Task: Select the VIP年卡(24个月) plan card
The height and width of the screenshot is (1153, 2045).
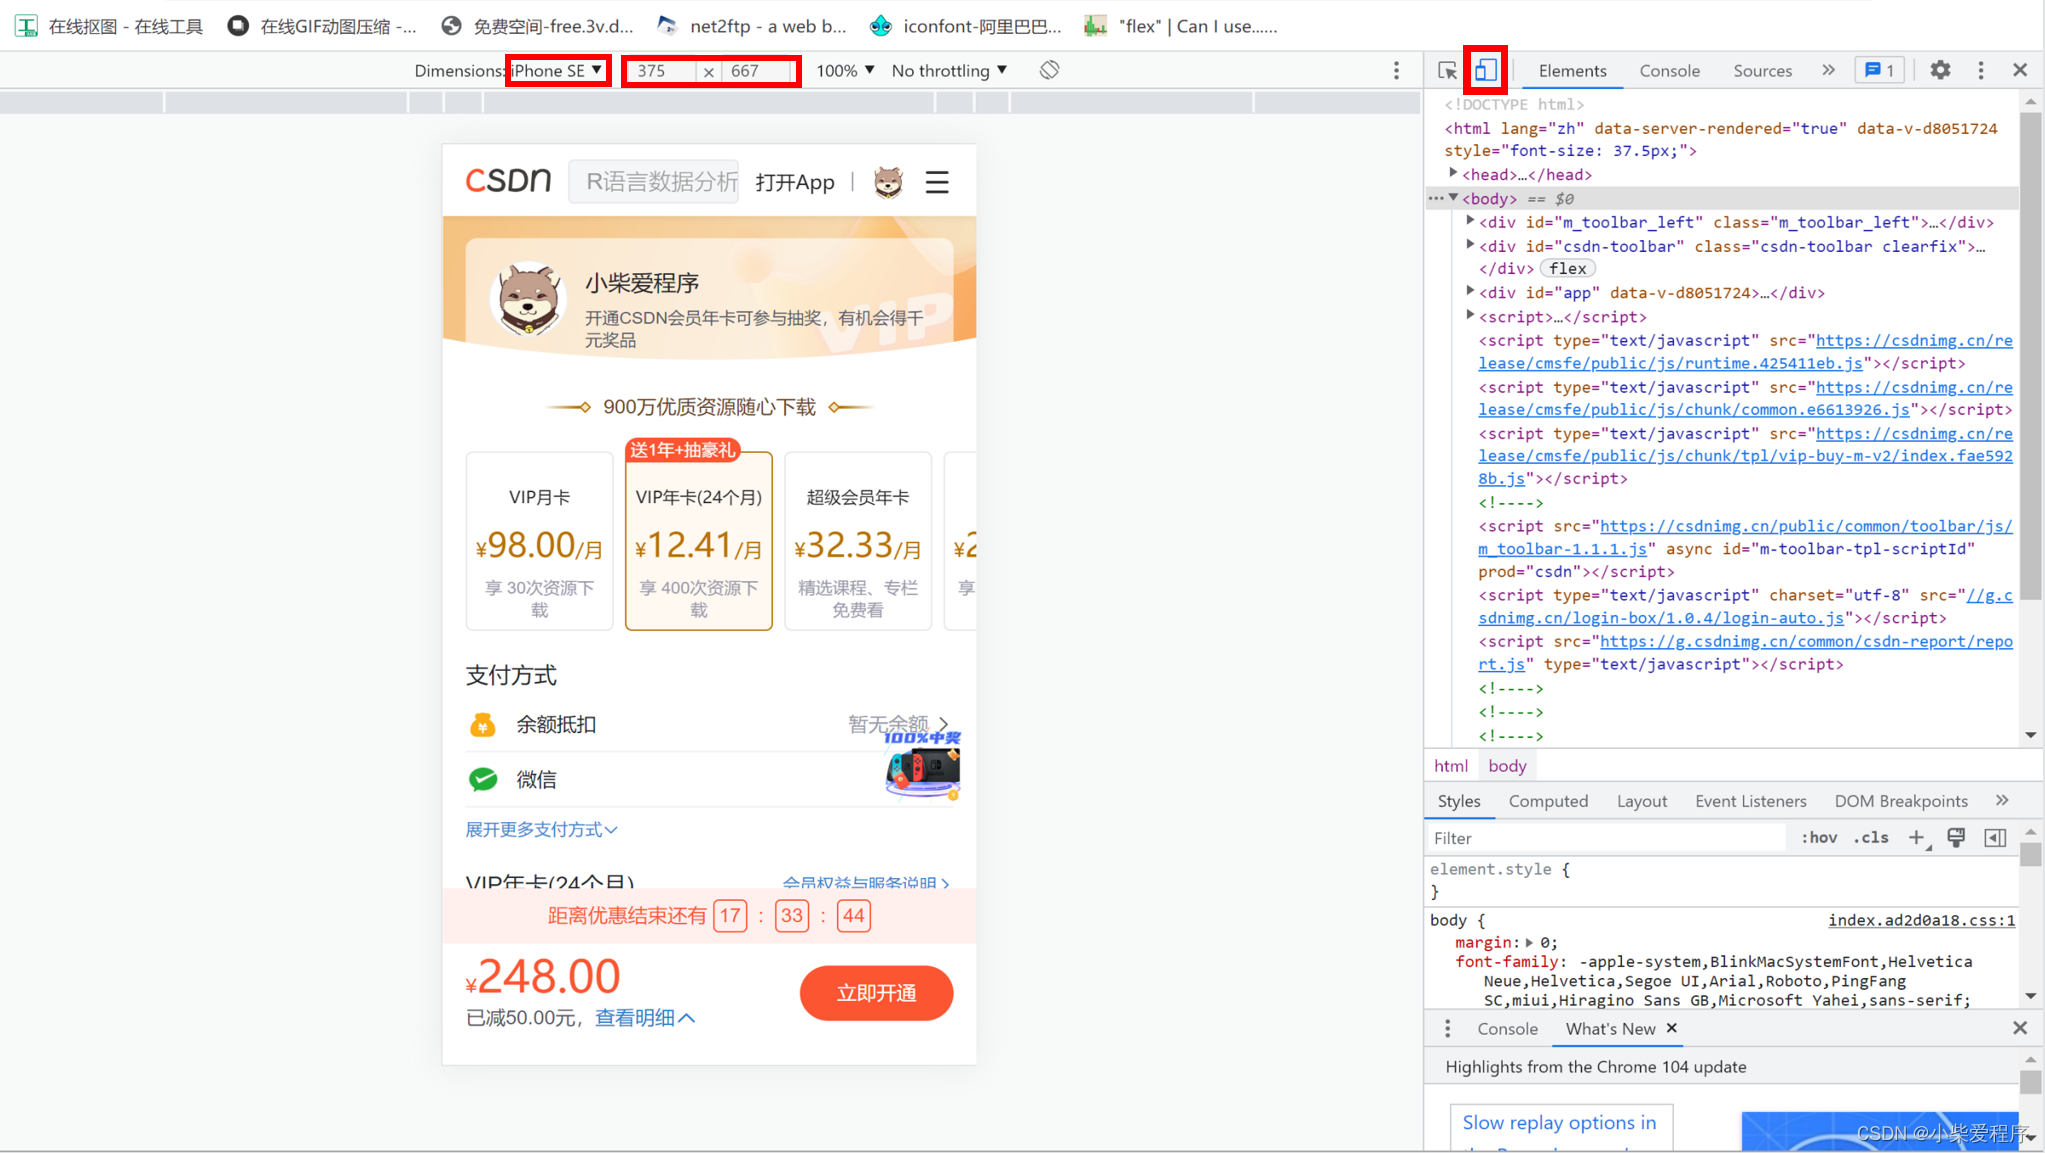Action: coord(699,541)
